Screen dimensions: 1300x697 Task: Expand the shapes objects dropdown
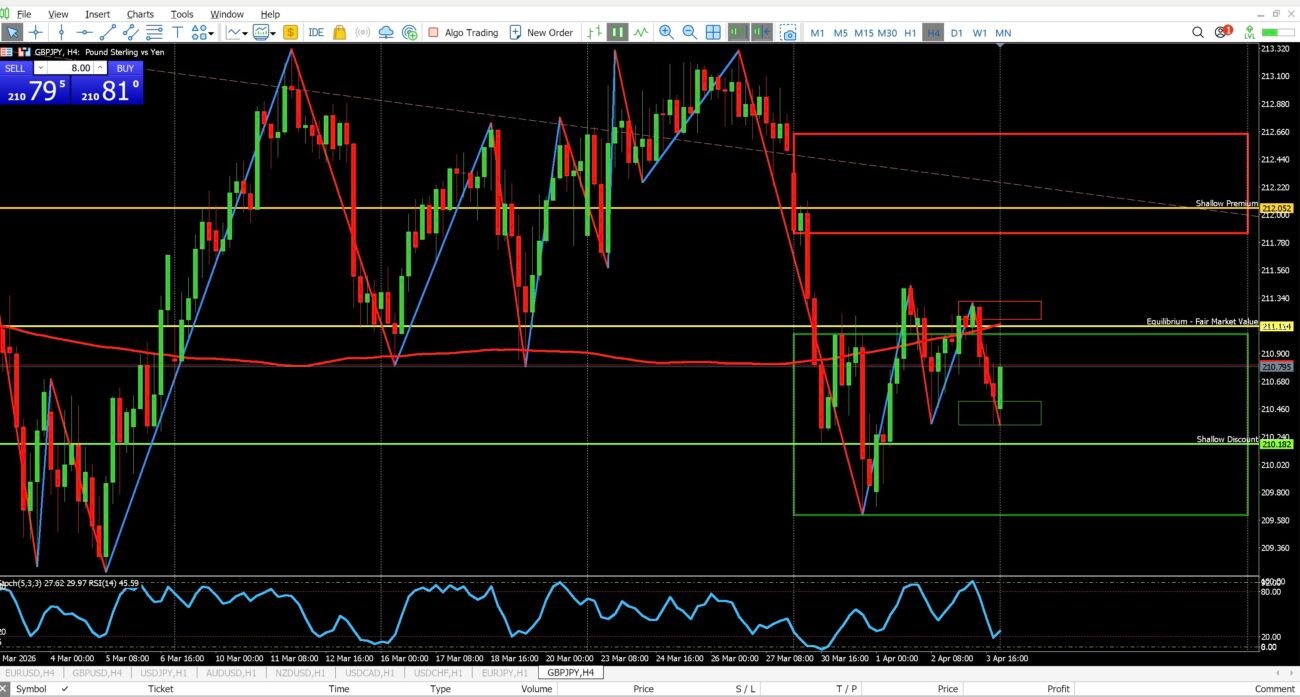tap(211, 33)
